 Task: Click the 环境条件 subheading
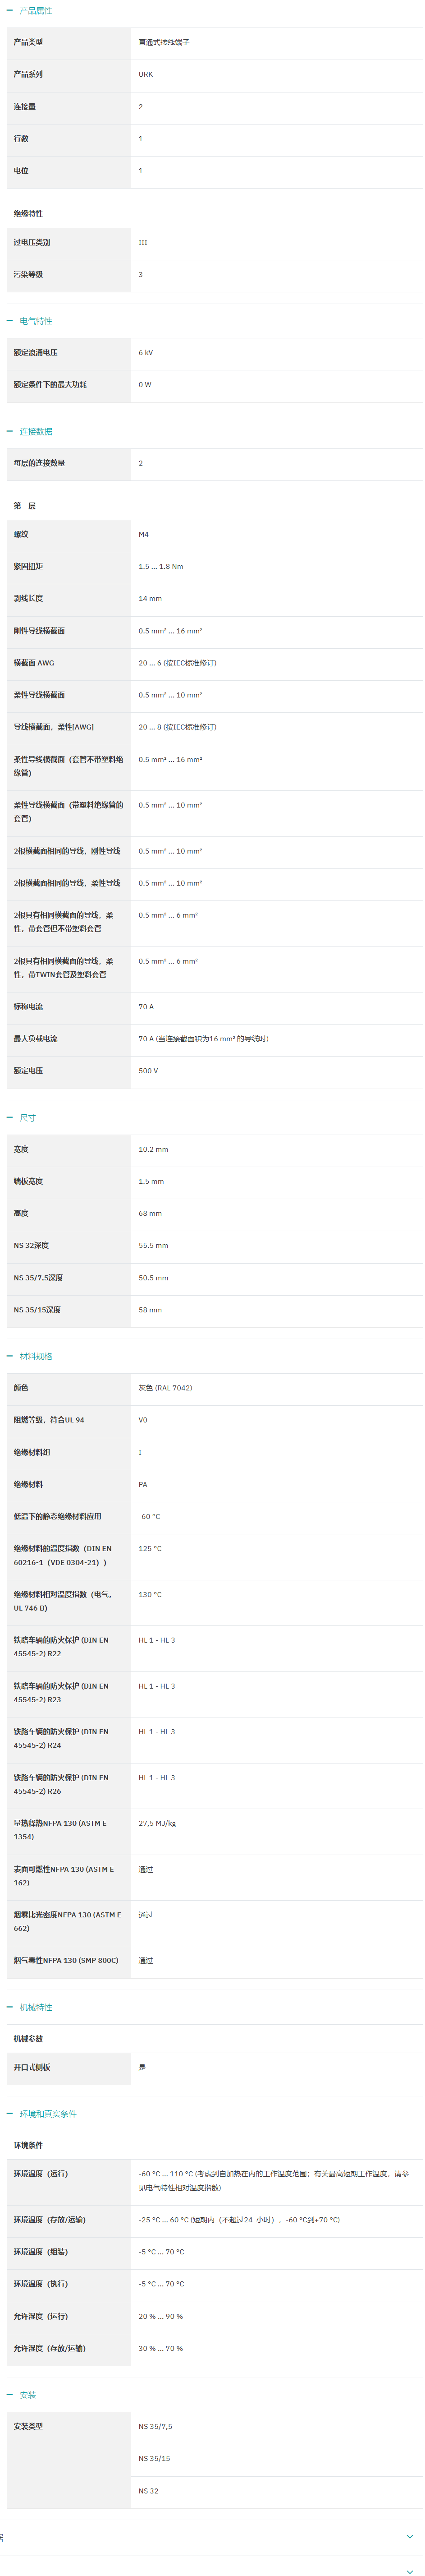pyautogui.click(x=28, y=2145)
